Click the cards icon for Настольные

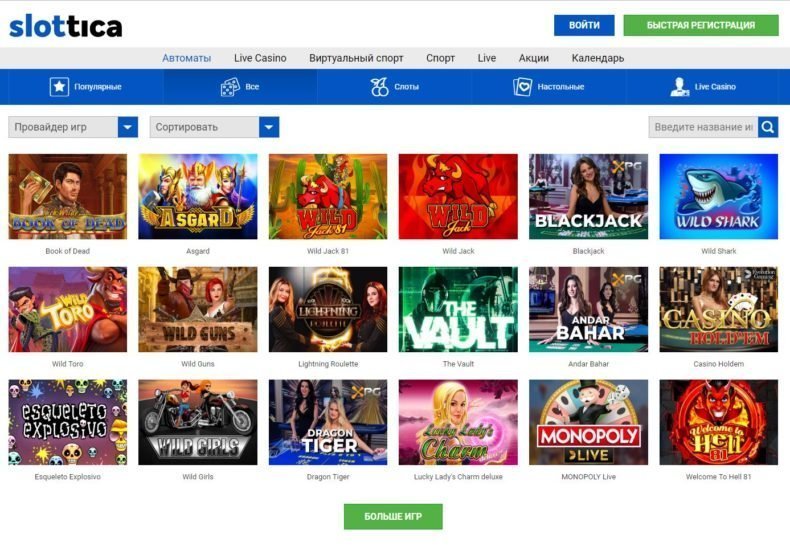pos(523,87)
